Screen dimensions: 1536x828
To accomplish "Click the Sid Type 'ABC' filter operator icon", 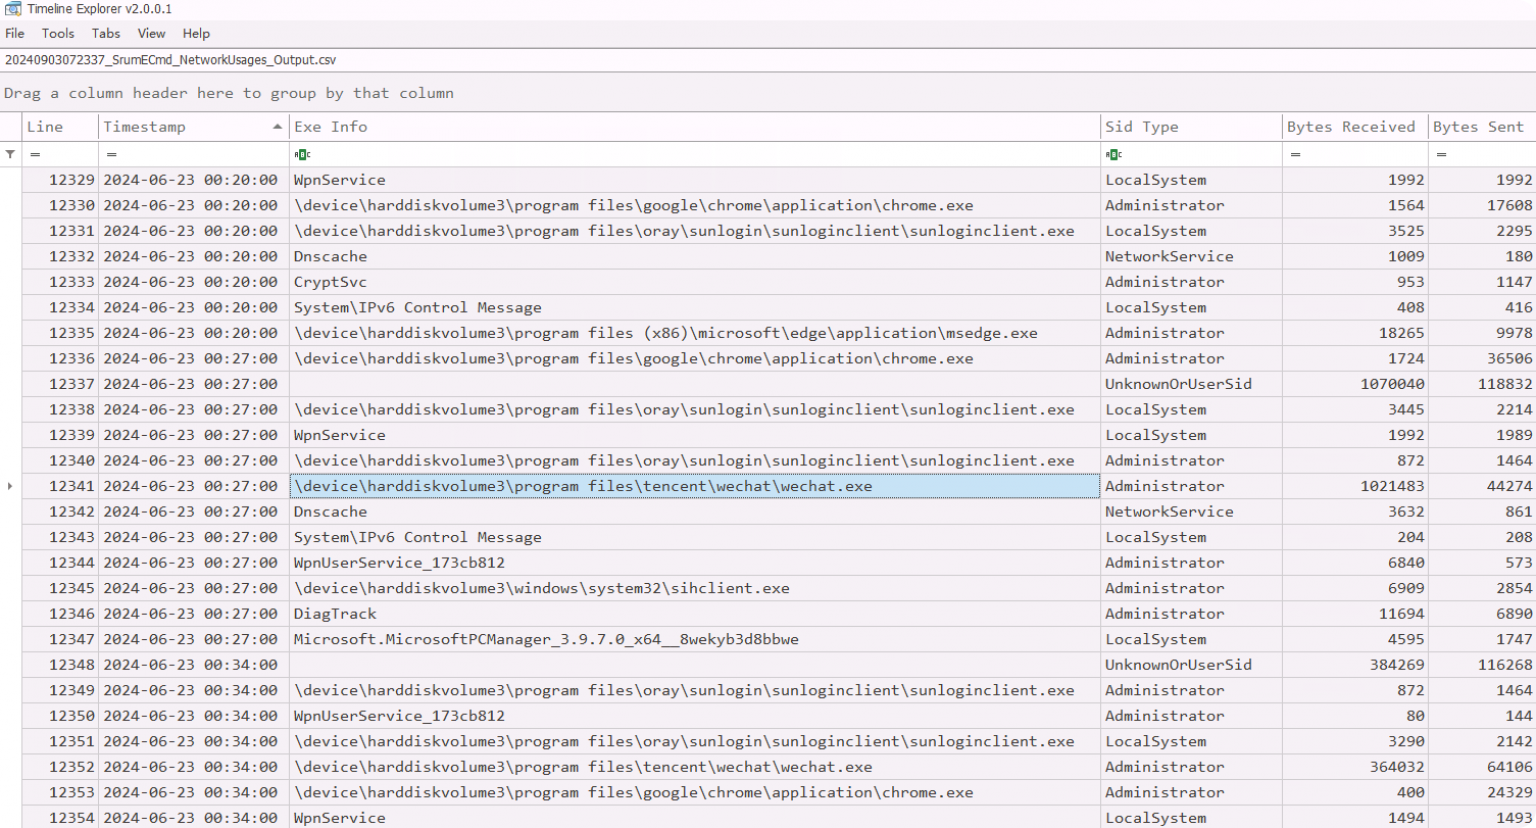I will point(1113,154).
